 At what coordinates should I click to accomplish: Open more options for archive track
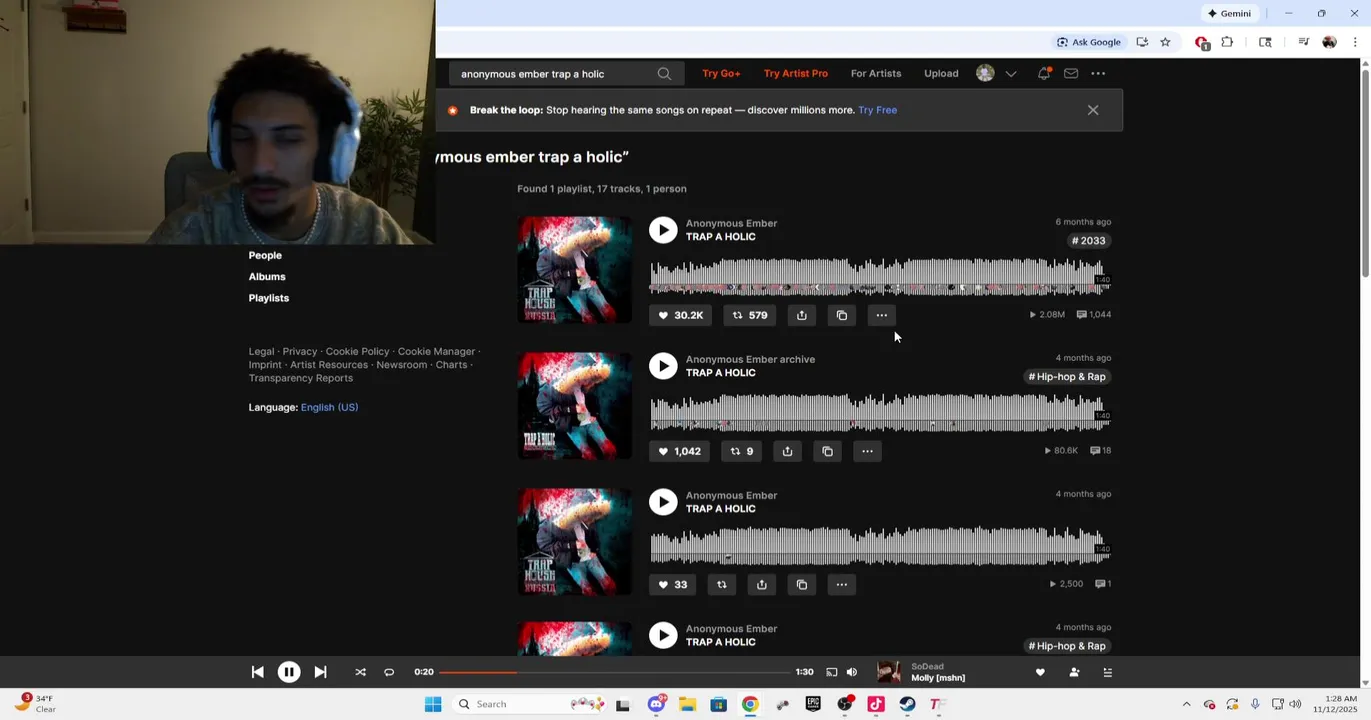[x=868, y=451]
